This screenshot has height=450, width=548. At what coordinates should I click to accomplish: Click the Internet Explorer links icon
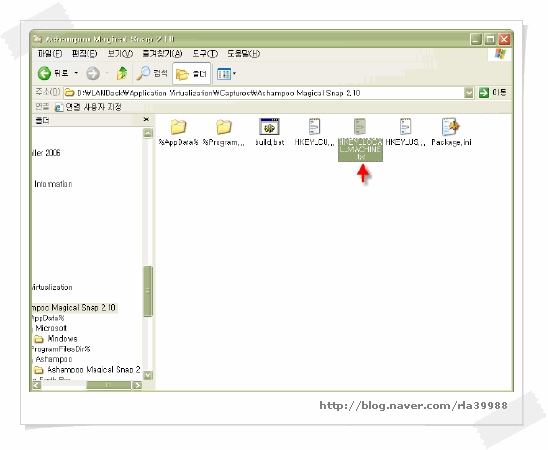point(59,107)
